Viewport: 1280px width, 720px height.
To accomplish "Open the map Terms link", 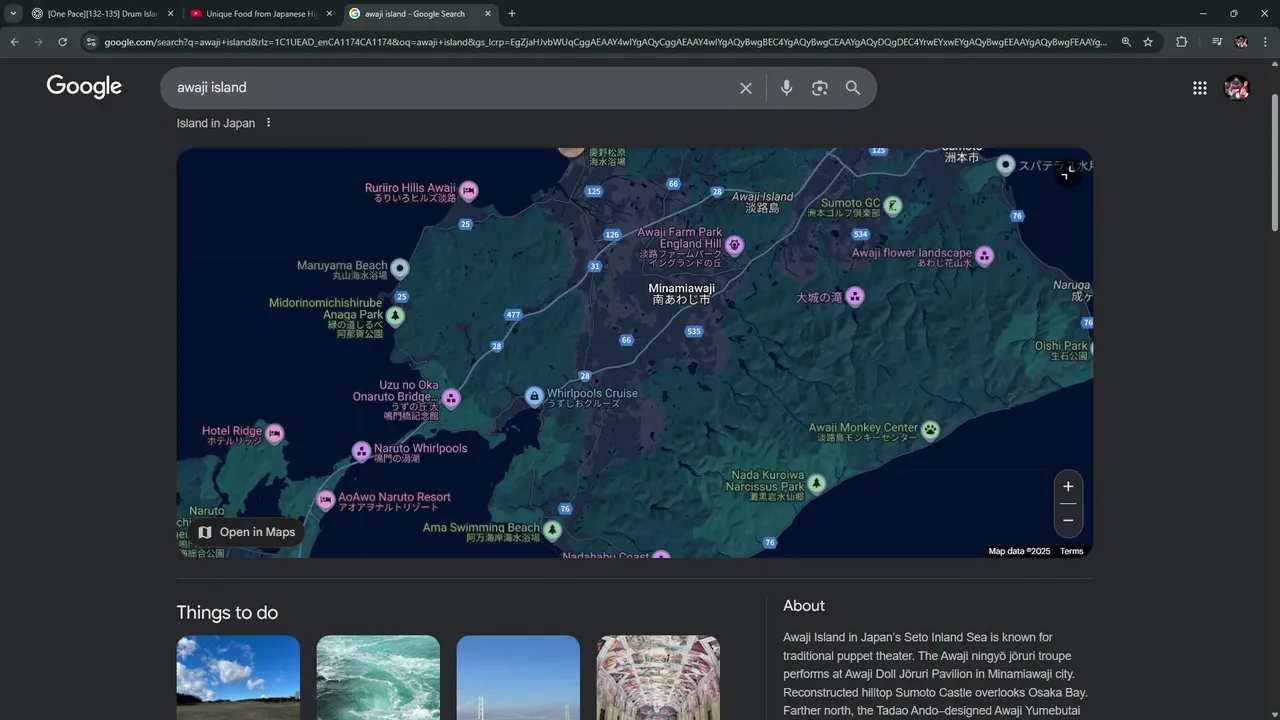I will click(x=1071, y=551).
